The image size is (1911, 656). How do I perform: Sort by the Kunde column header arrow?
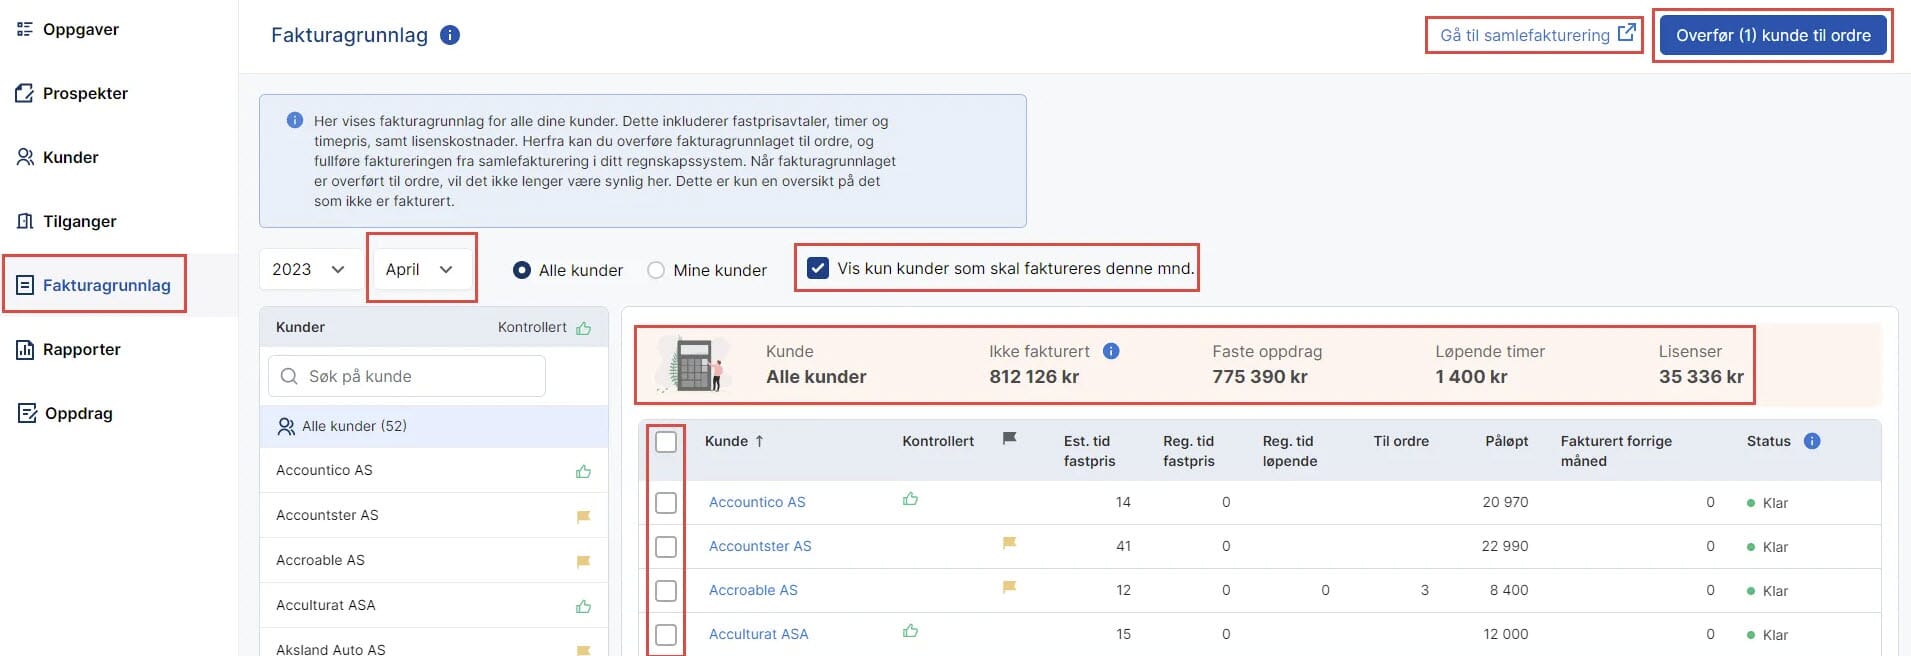pyautogui.click(x=759, y=441)
